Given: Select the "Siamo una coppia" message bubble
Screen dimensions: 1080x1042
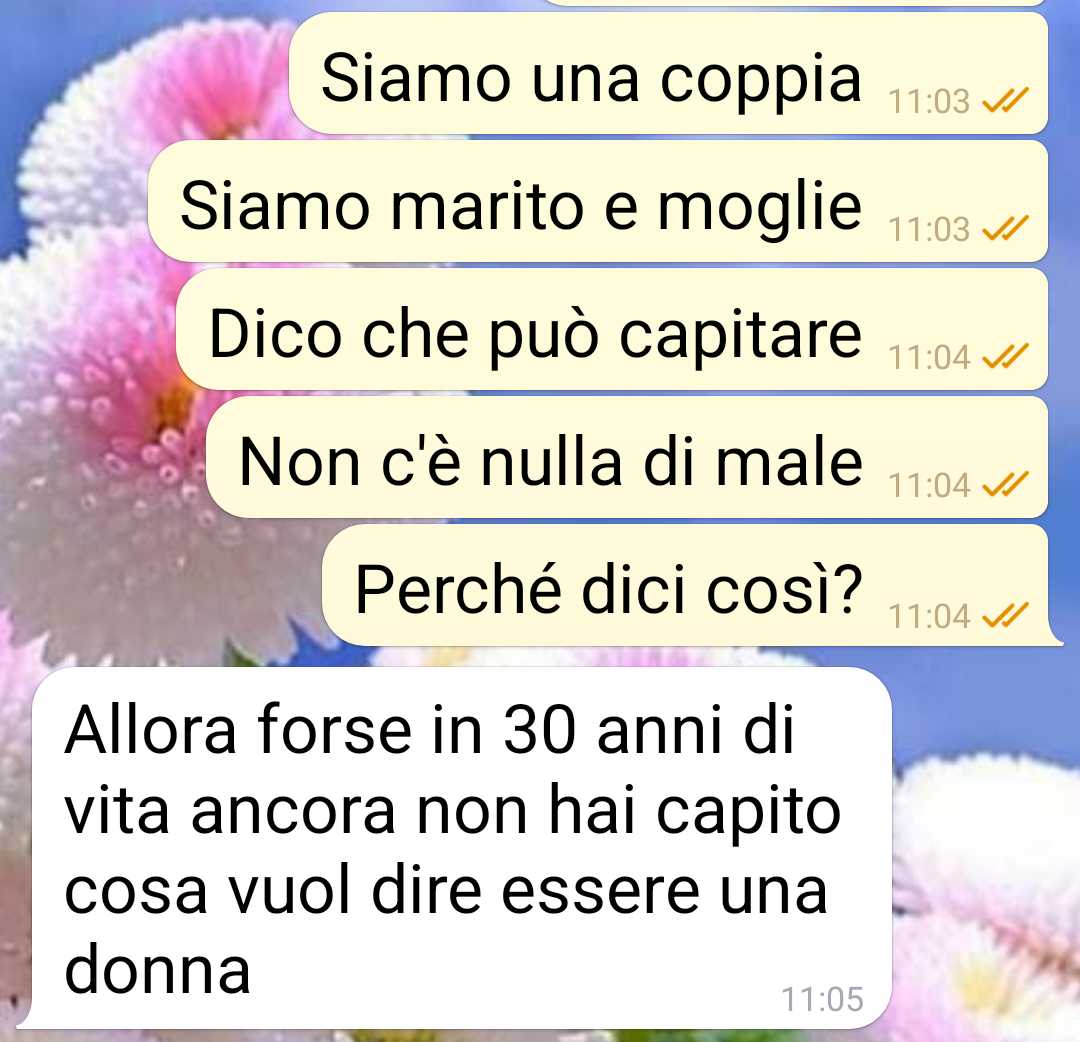Looking at the screenshot, I should click(x=668, y=73).
